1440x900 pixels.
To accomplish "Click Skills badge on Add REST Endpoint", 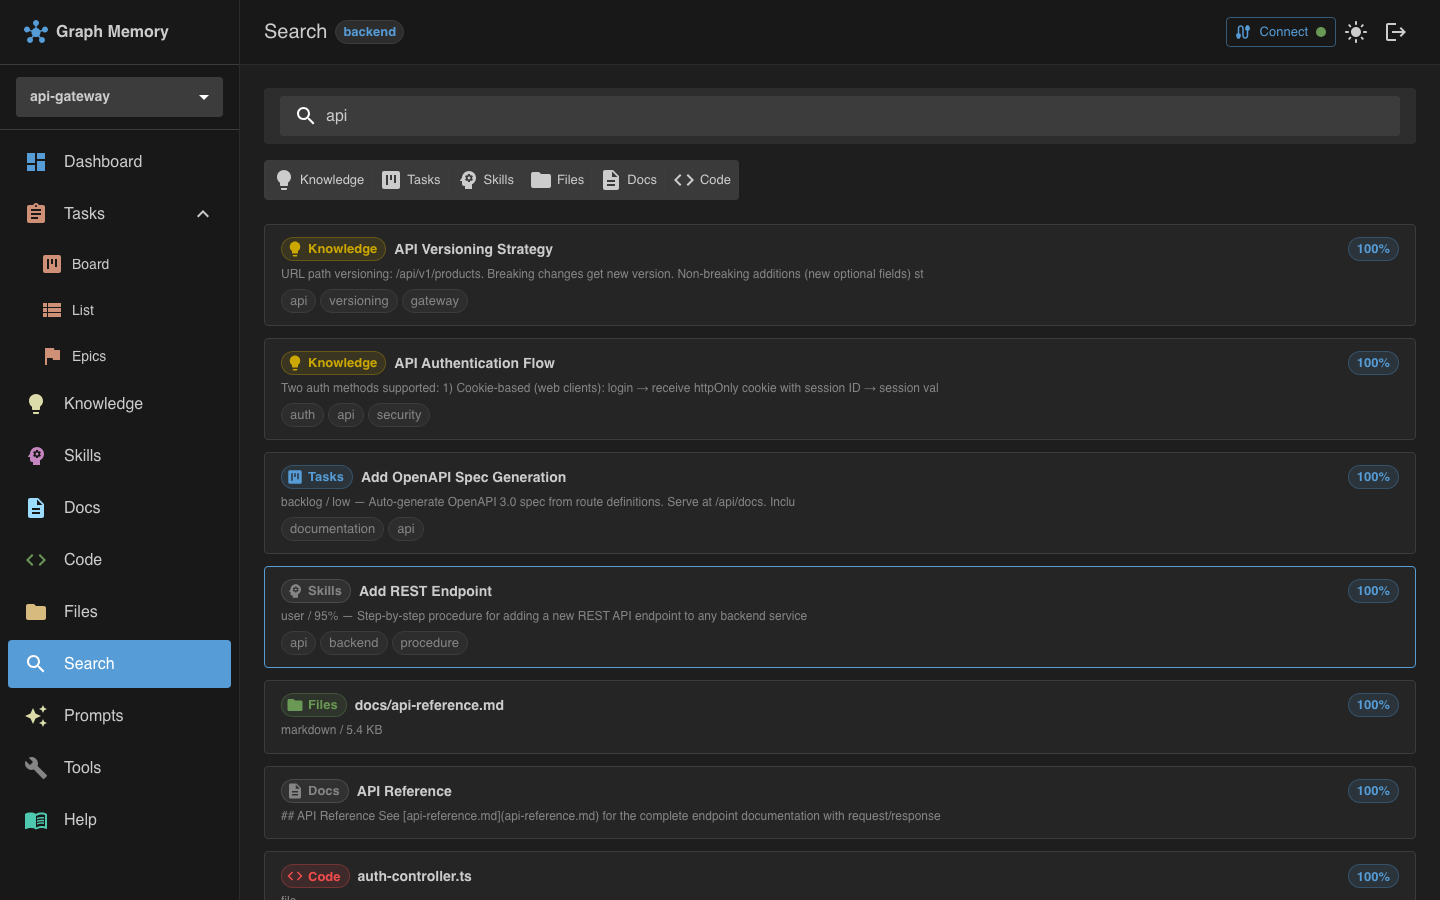I will click(x=316, y=591).
